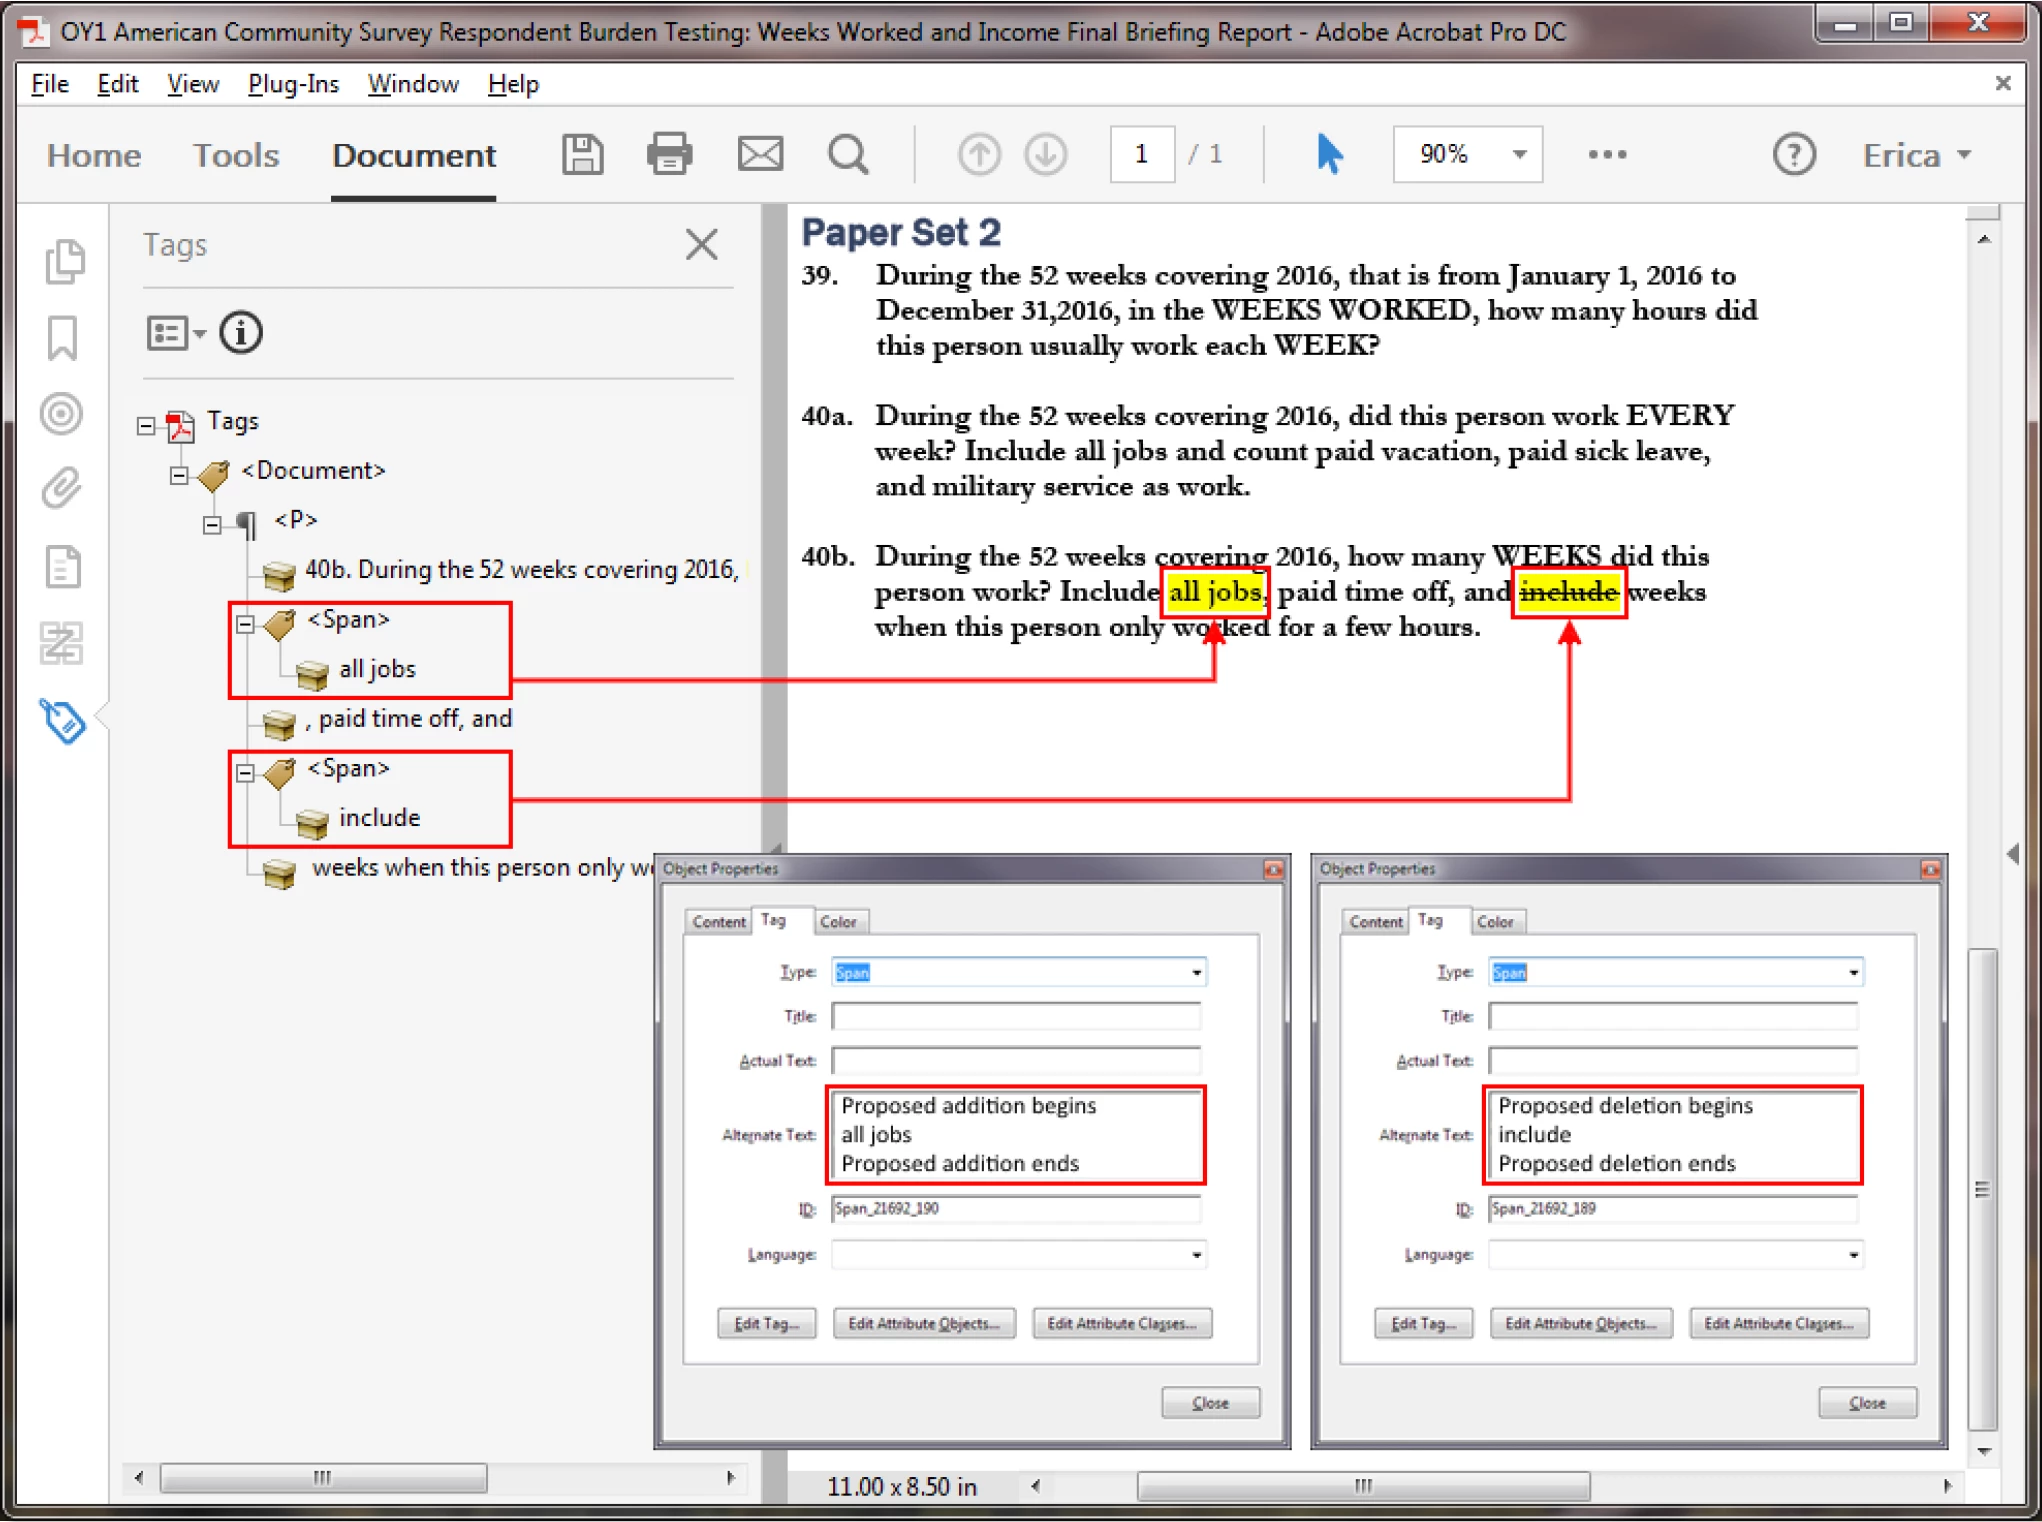Click Close in the left Object Properties
This screenshot has height=1522, width=2042.
click(x=1210, y=1403)
